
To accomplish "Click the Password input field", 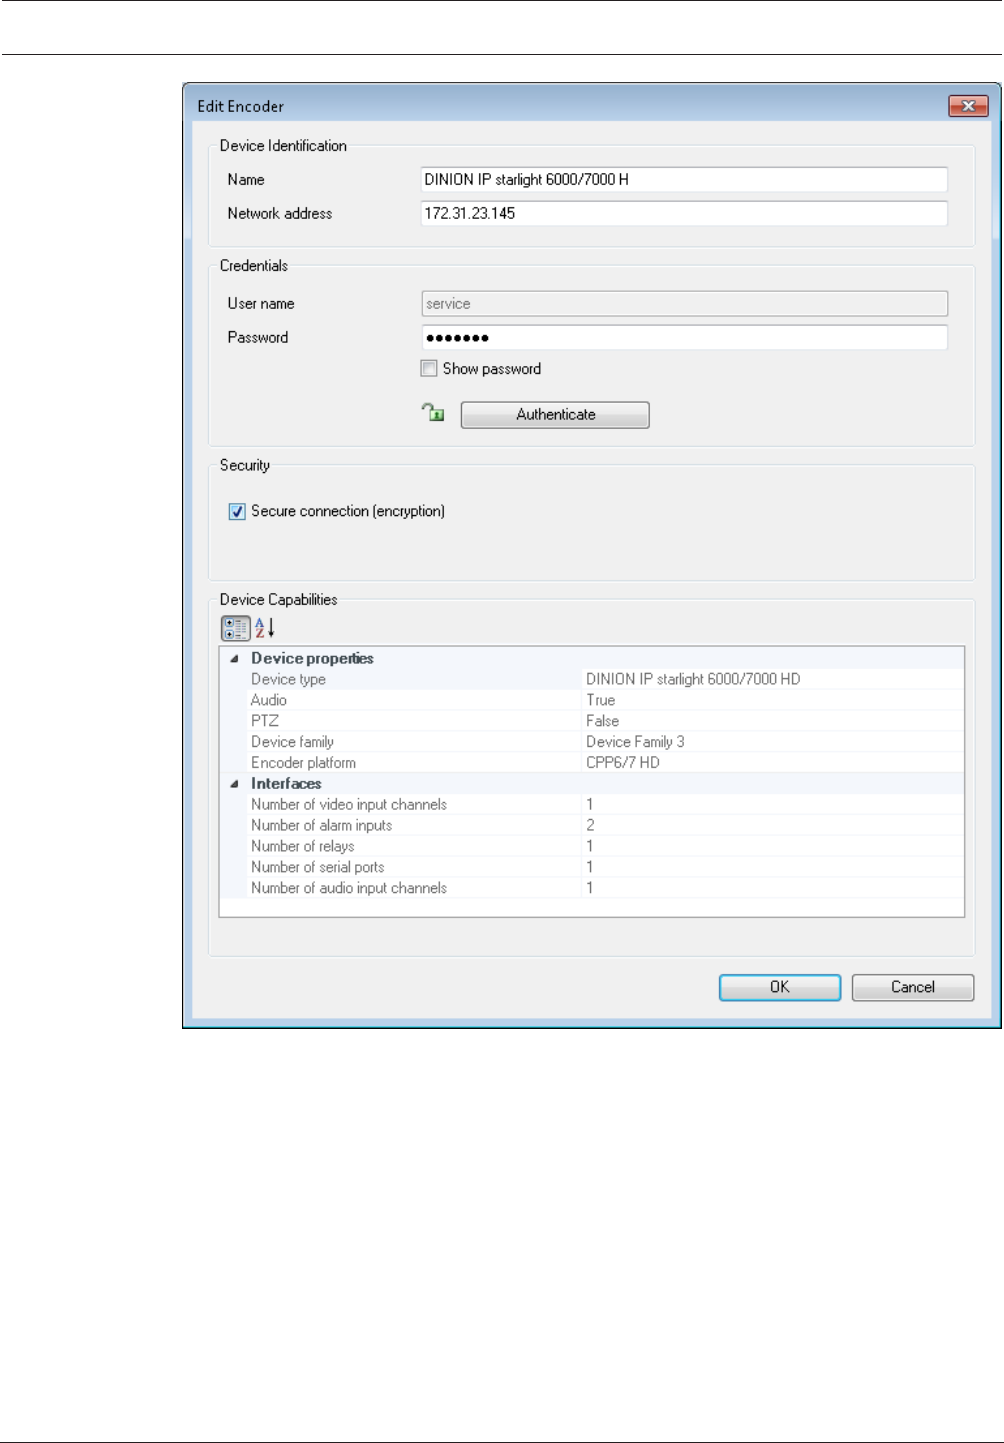I will pos(684,338).
